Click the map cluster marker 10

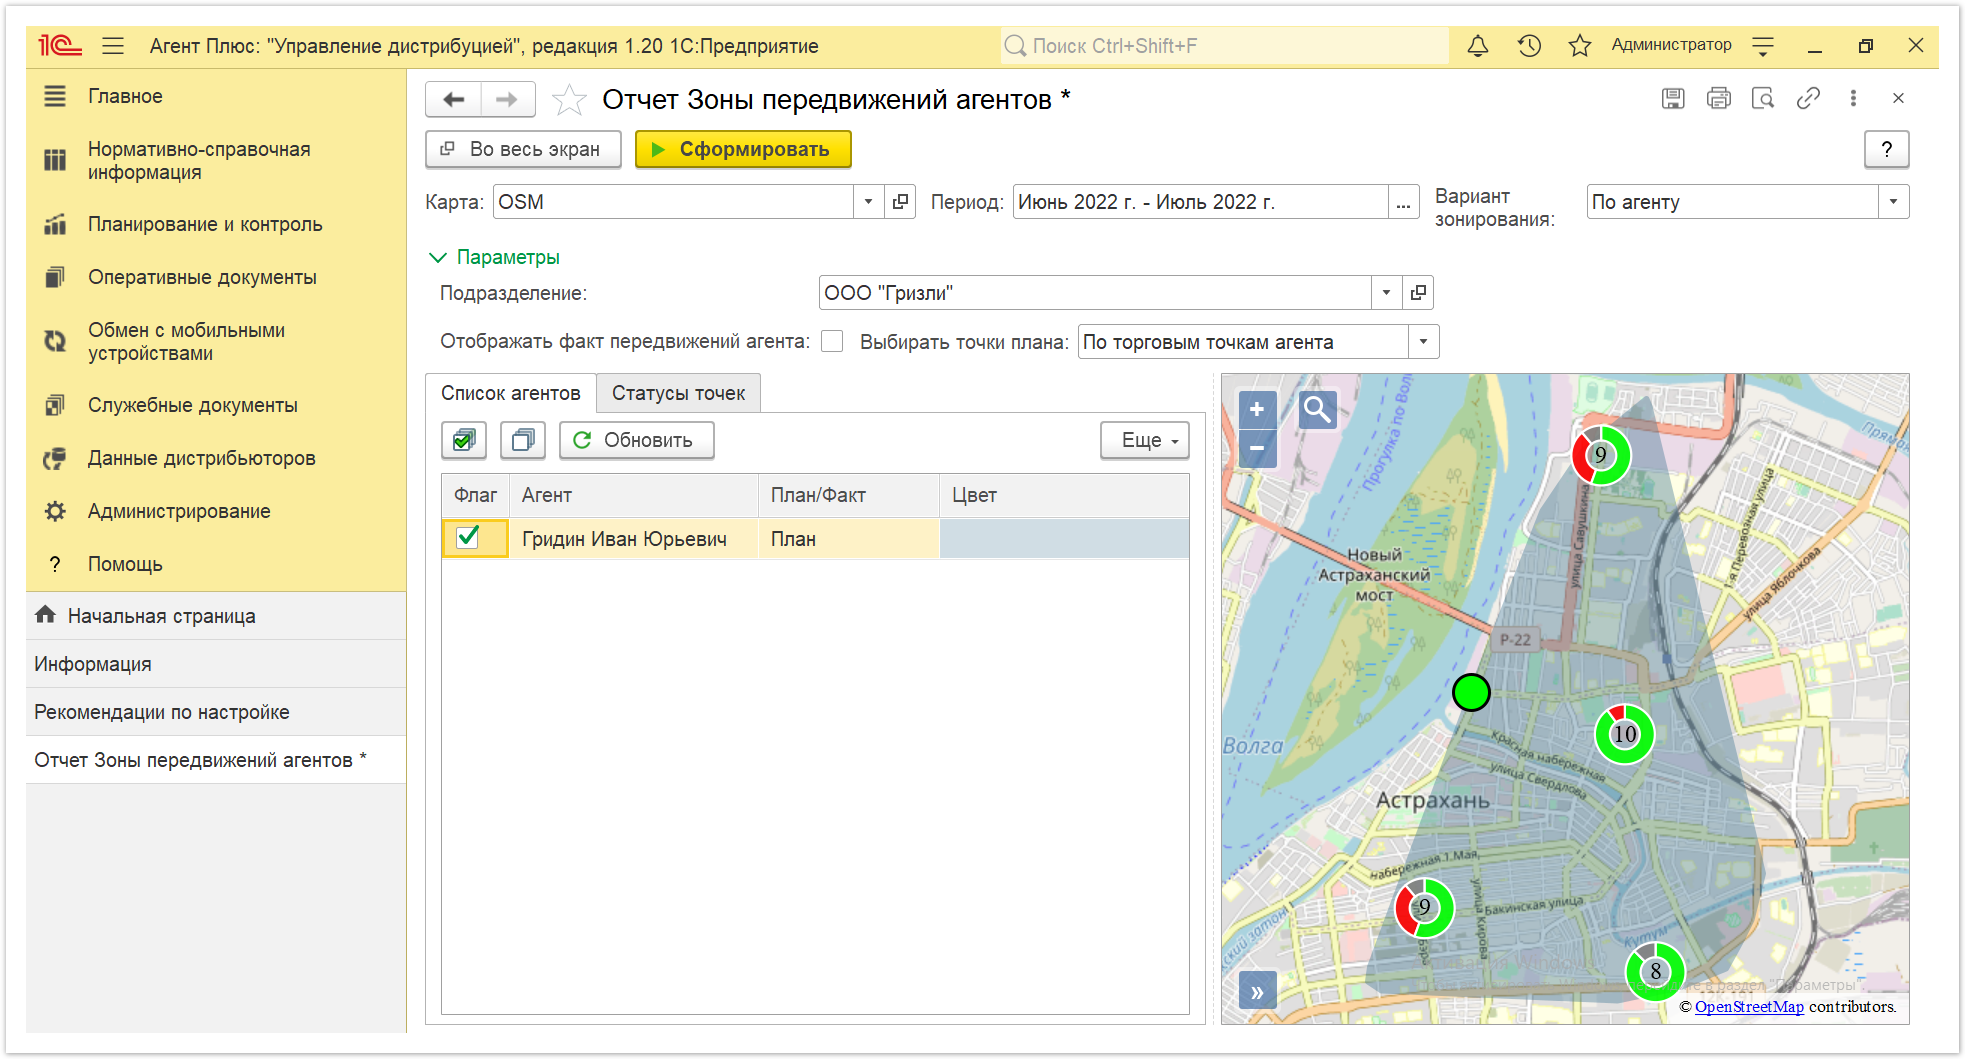[x=1624, y=734]
